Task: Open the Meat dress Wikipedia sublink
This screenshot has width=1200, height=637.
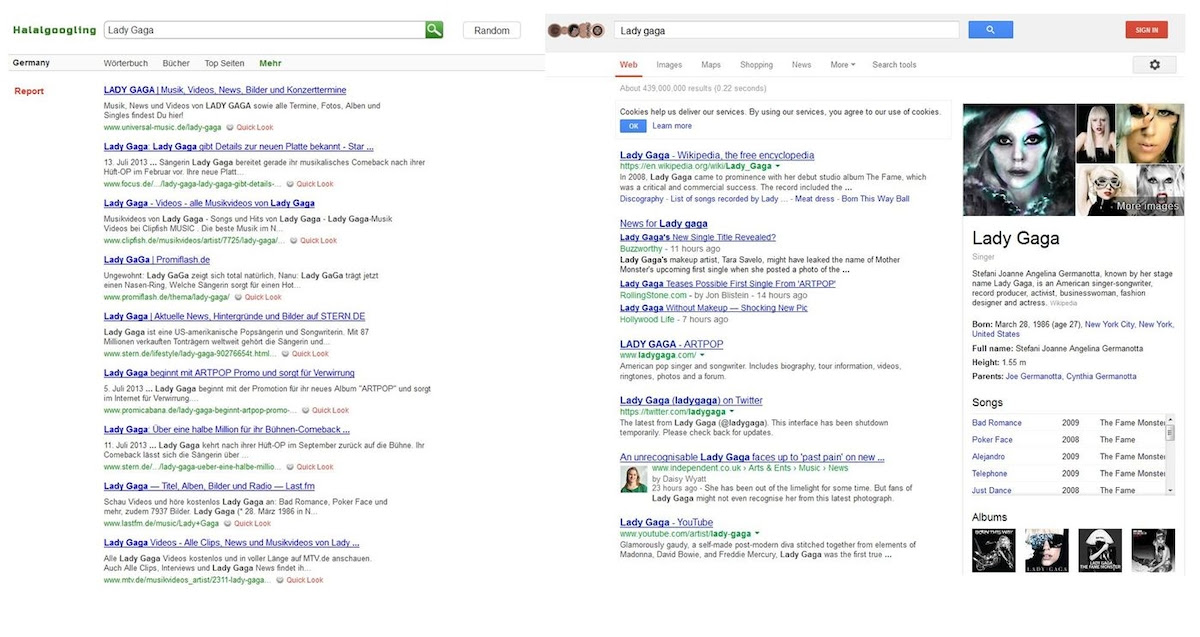Action: point(816,198)
